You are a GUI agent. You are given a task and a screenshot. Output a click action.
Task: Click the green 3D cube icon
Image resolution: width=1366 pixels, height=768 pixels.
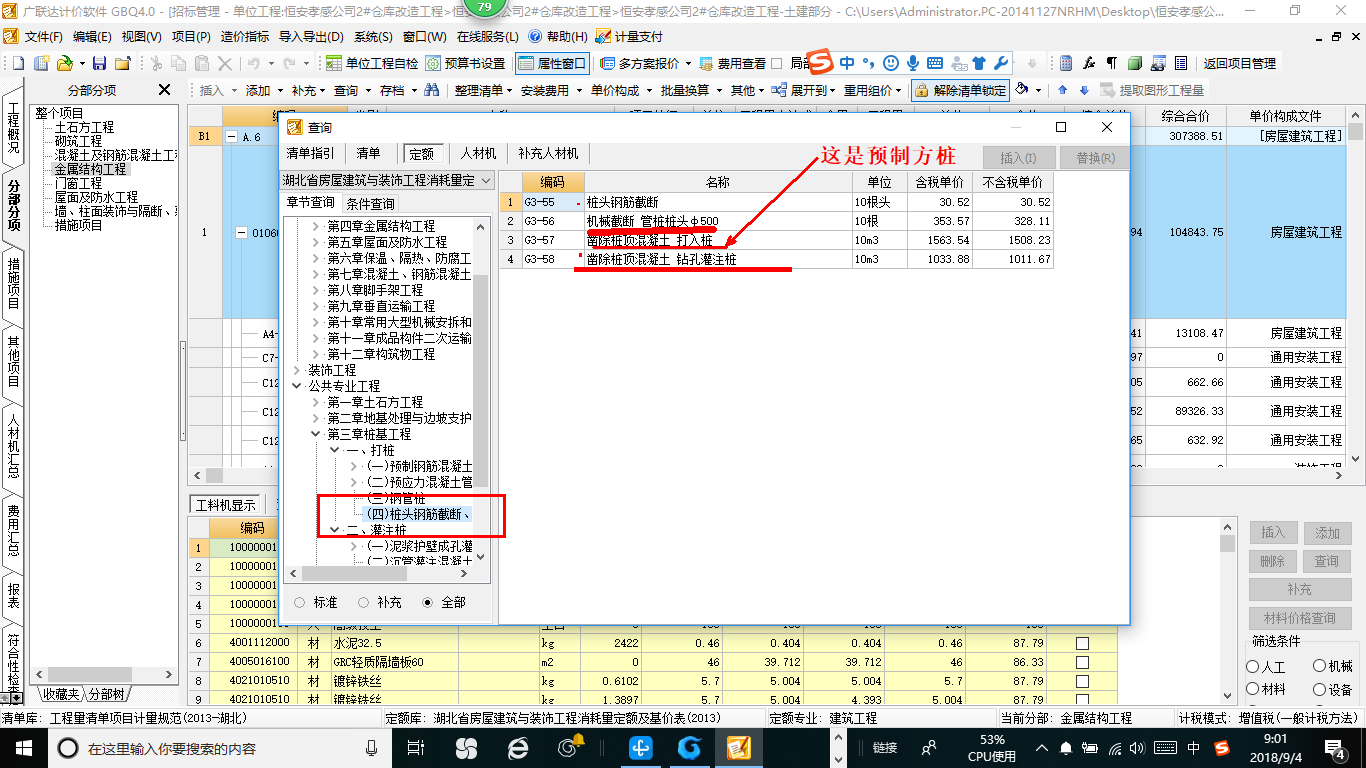[x=1134, y=63]
